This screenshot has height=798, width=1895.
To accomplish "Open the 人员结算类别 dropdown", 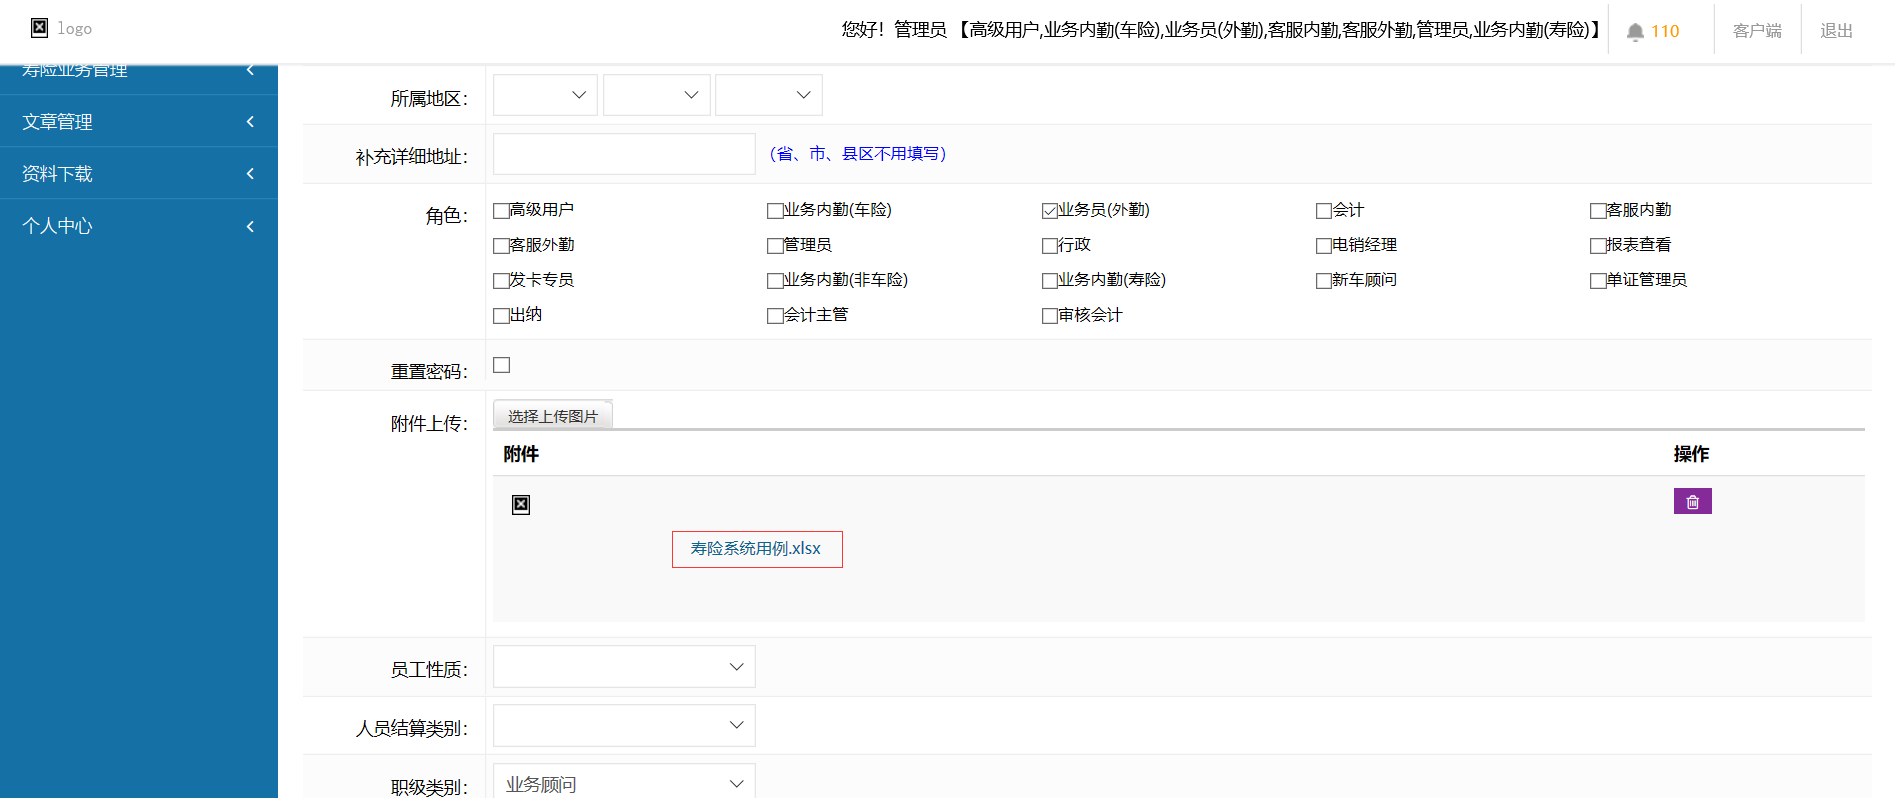I will (x=624, y=726).
